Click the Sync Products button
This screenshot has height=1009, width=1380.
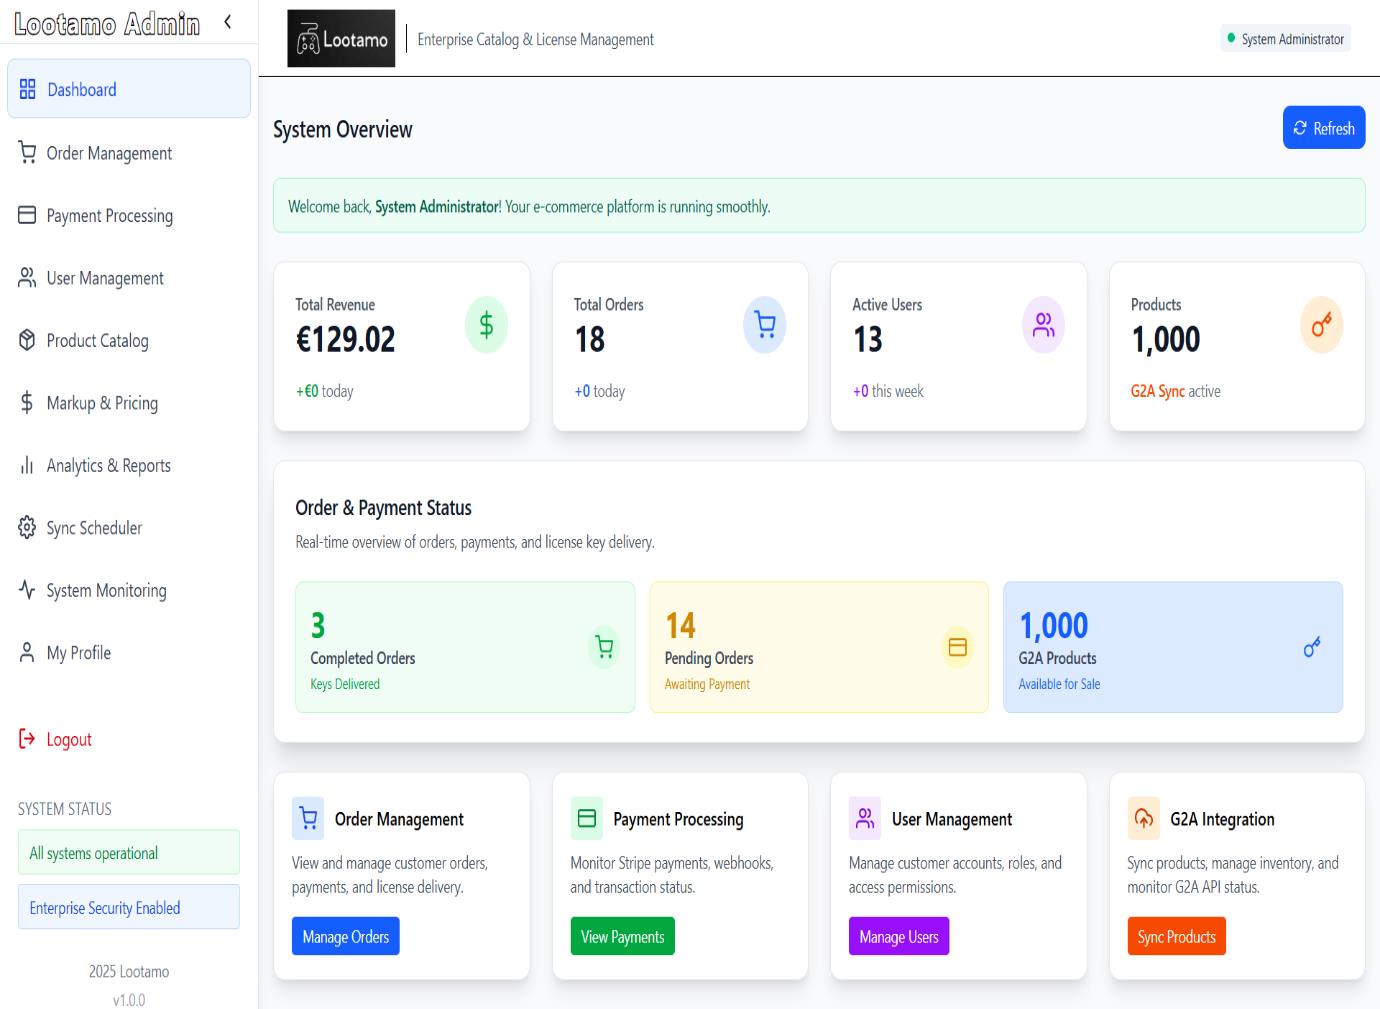[1176, 936]
